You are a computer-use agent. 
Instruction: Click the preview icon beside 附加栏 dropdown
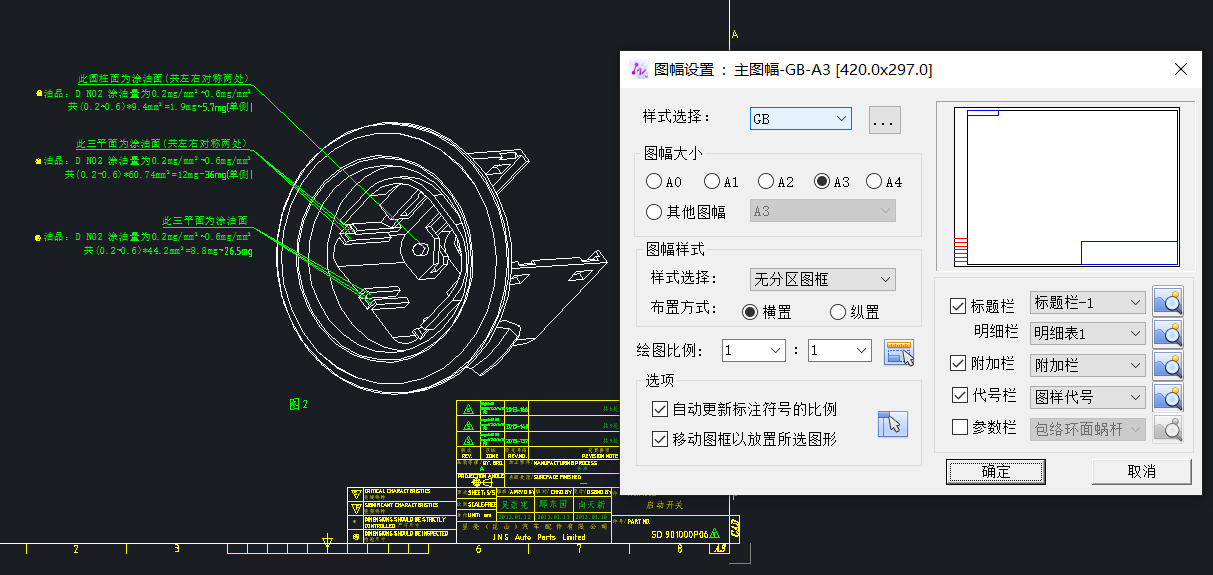coord(1168,365)
